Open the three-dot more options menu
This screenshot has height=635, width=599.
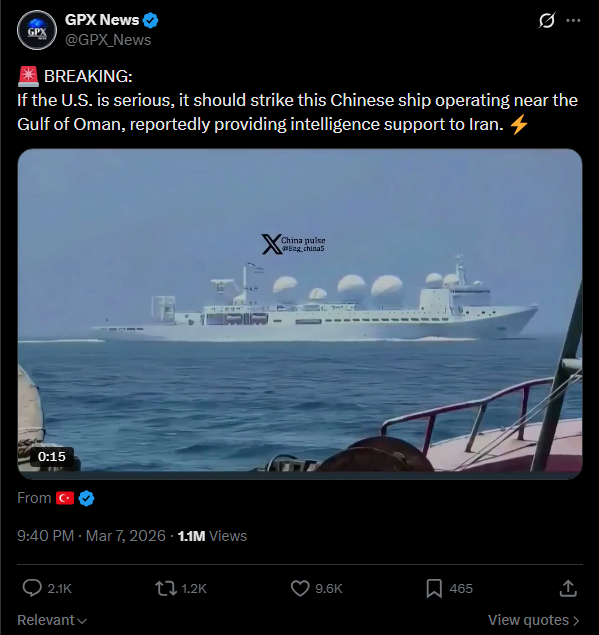click(573, 20)
